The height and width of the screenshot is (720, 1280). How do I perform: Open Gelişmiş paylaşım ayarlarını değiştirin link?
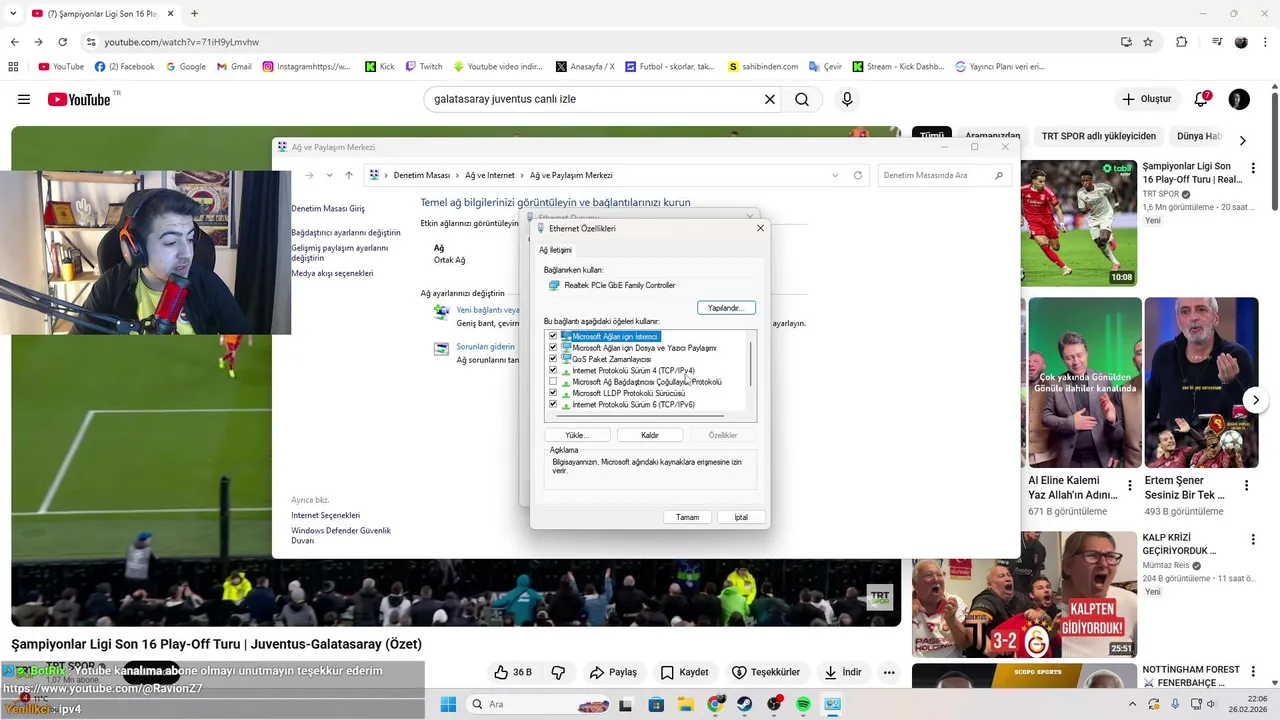pyautogui.click(x=339, y=253)
